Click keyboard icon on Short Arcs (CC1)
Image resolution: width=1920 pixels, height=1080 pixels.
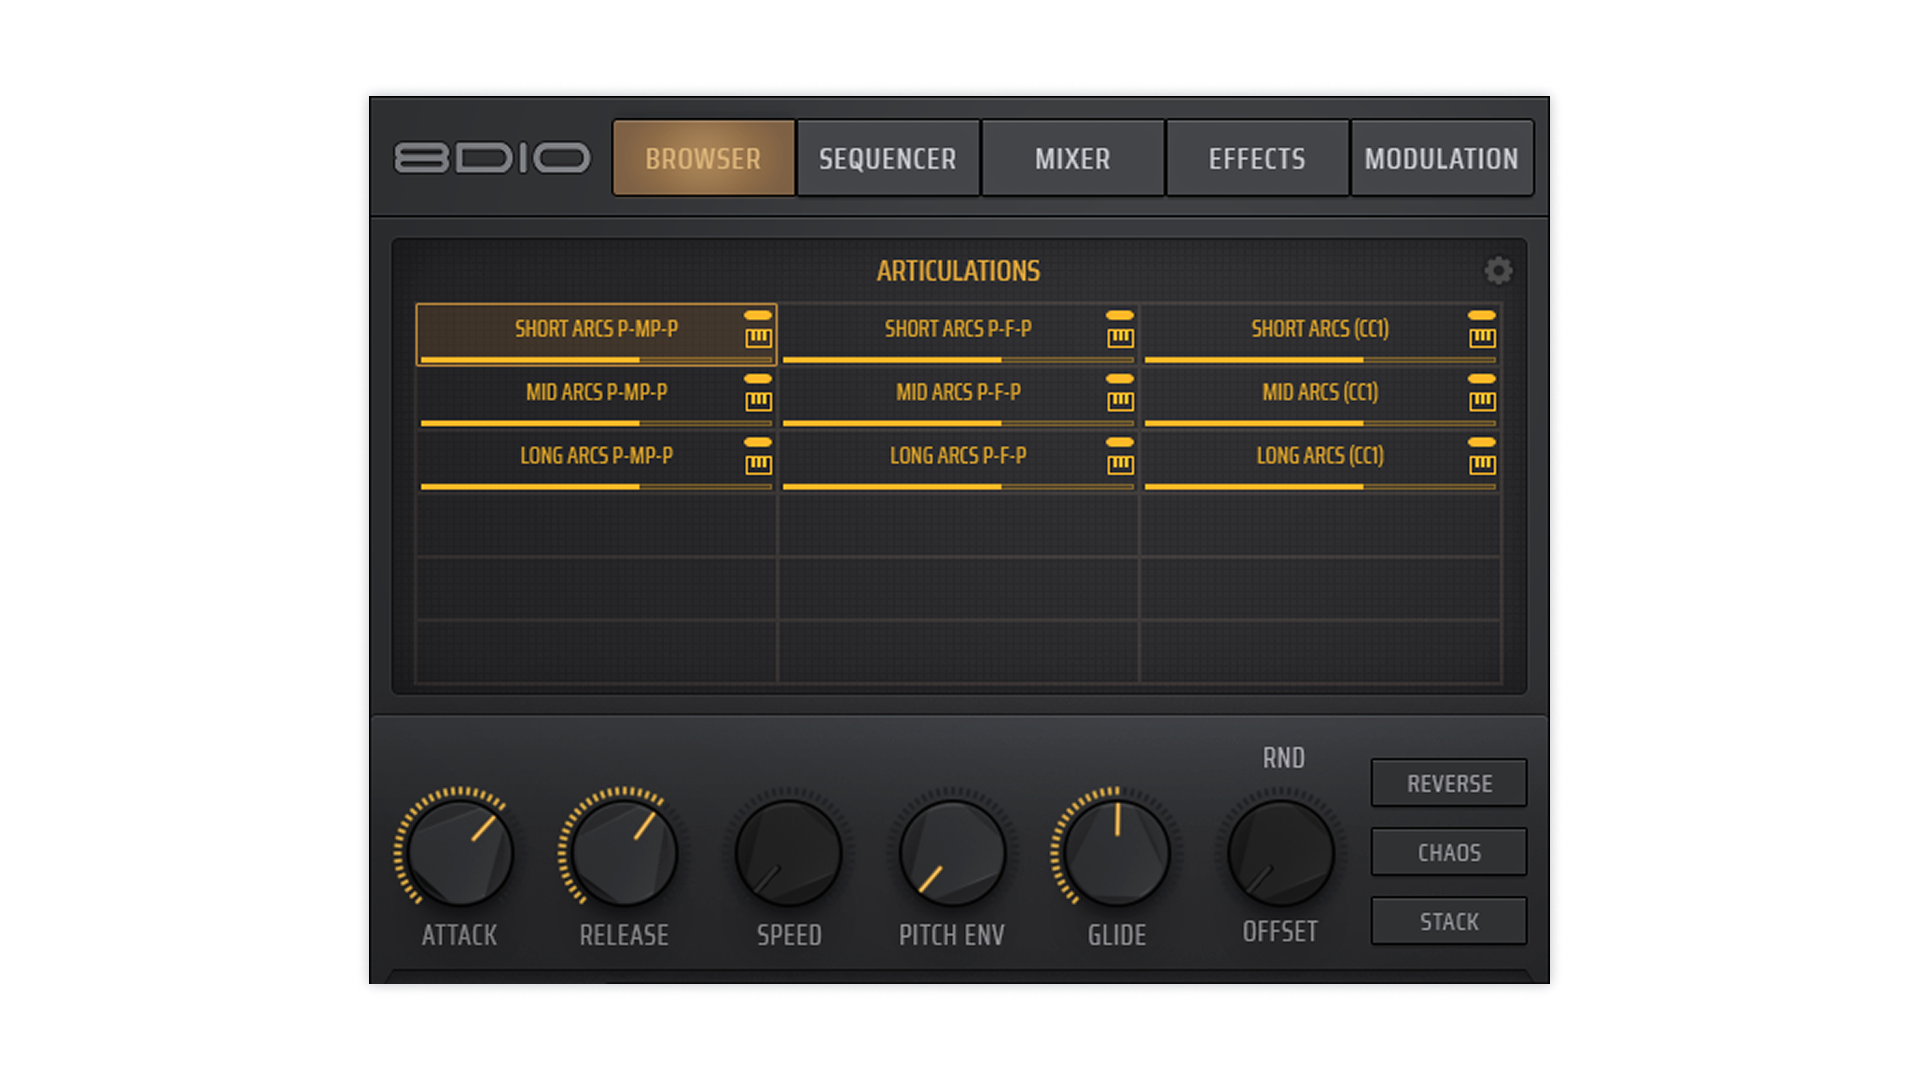(1482, 337)
